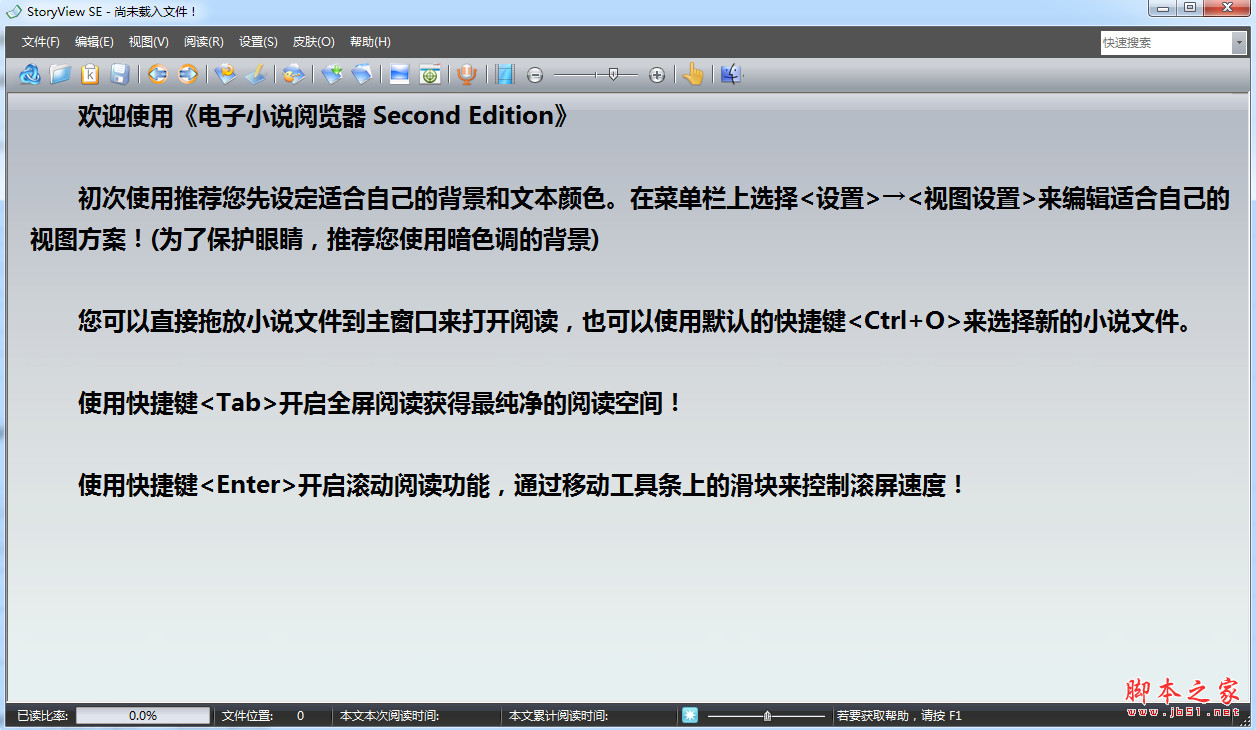Click the text line about Tab fullscreen reading
The width and height of the screenshot is (1256, 730).
pos(380,404)
